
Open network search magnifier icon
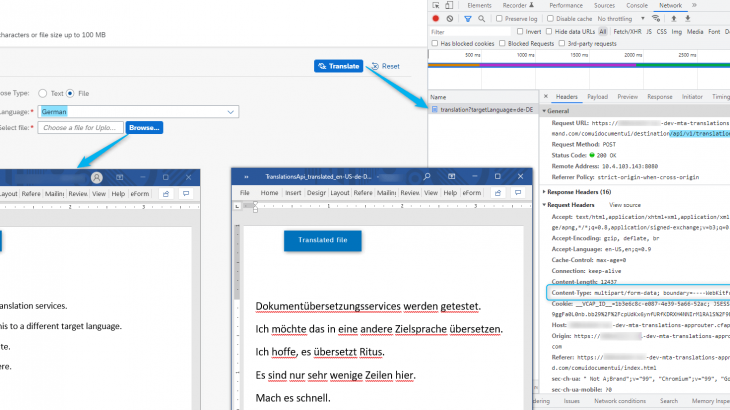click(x=481, y=19)
